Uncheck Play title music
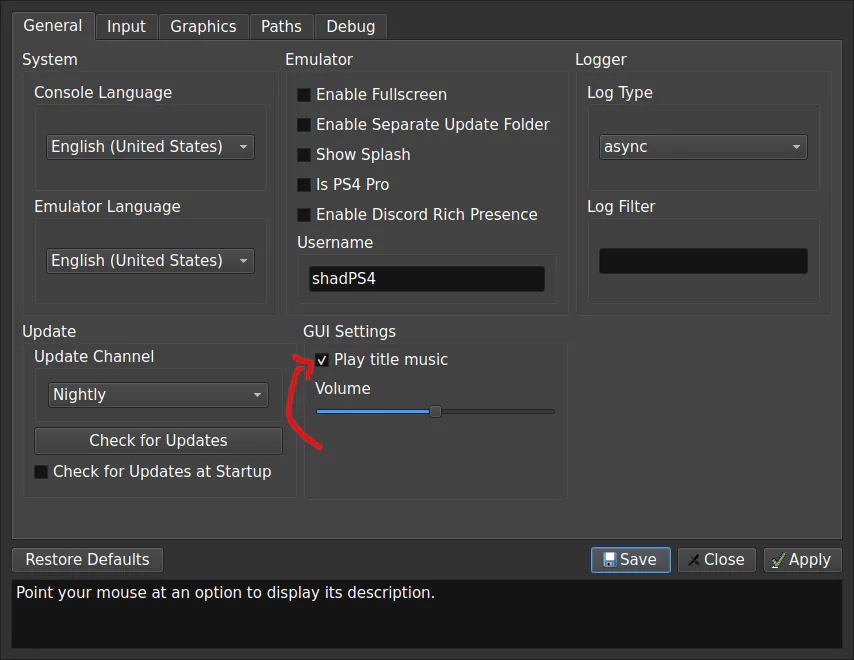Screen dimensions: 854x660 pos(322,360)
